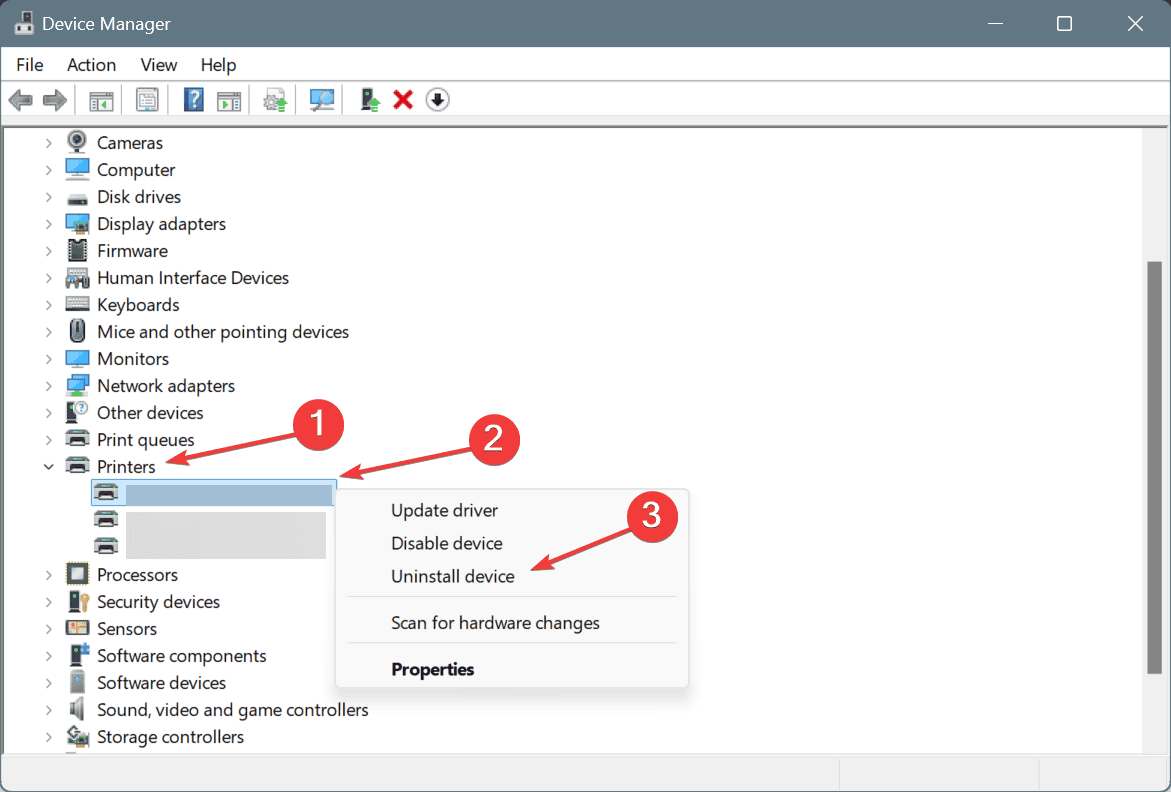Viewport: 1171px width, 792px height.
Task: Click the Scan for hardware changes monitor icon
Action: pyautogui.click(x=322, y=99)
